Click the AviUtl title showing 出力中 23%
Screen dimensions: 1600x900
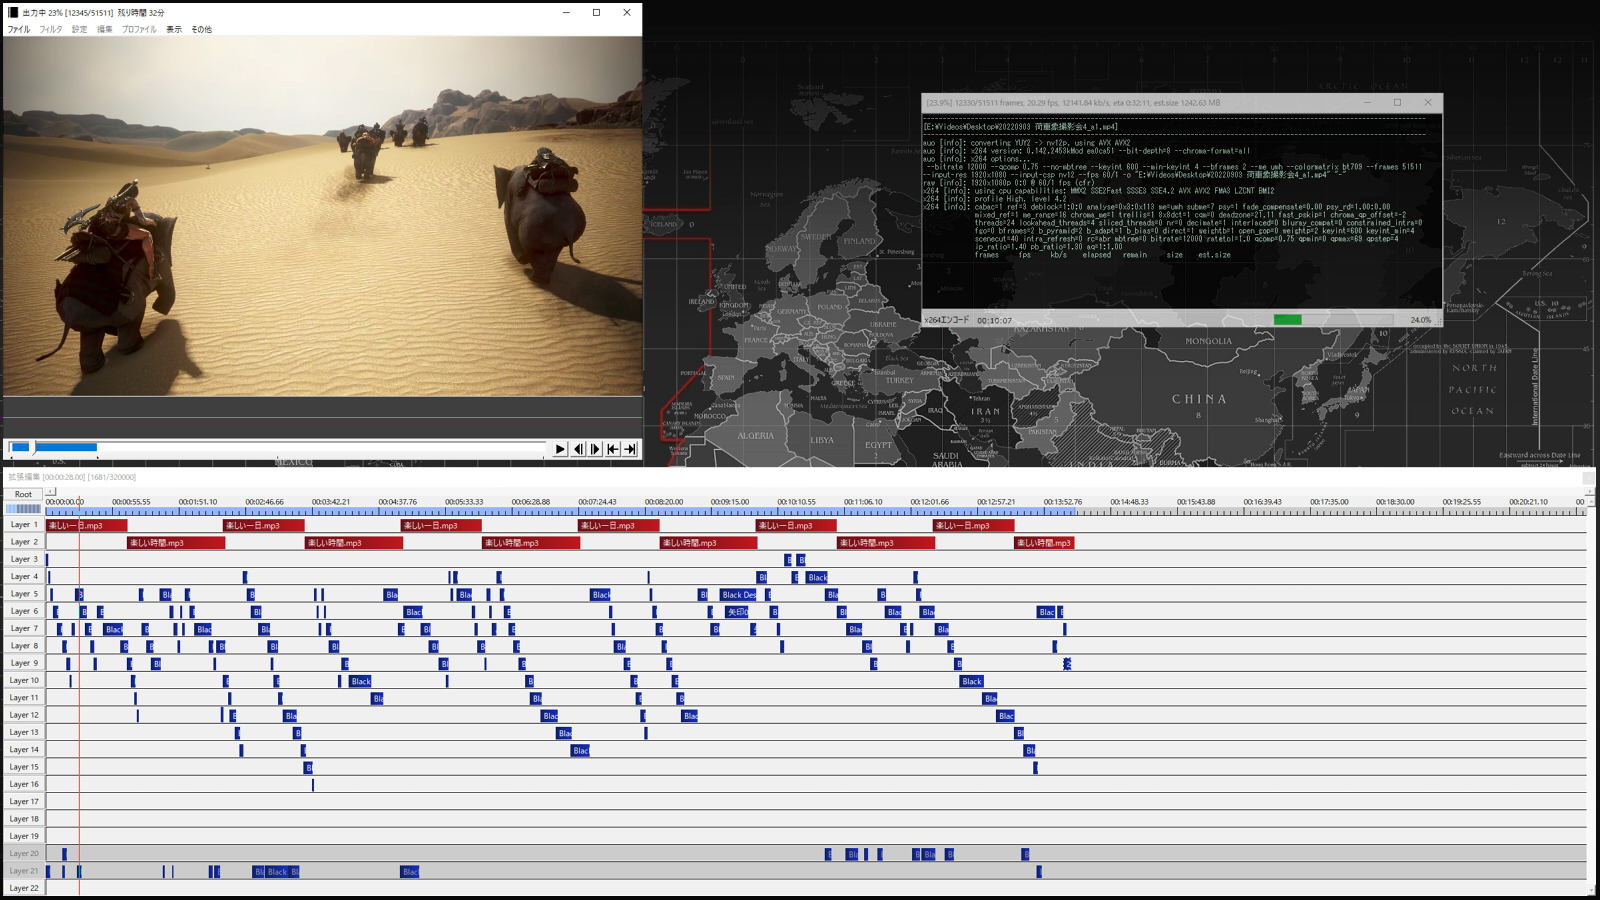(x=93, y=13)
